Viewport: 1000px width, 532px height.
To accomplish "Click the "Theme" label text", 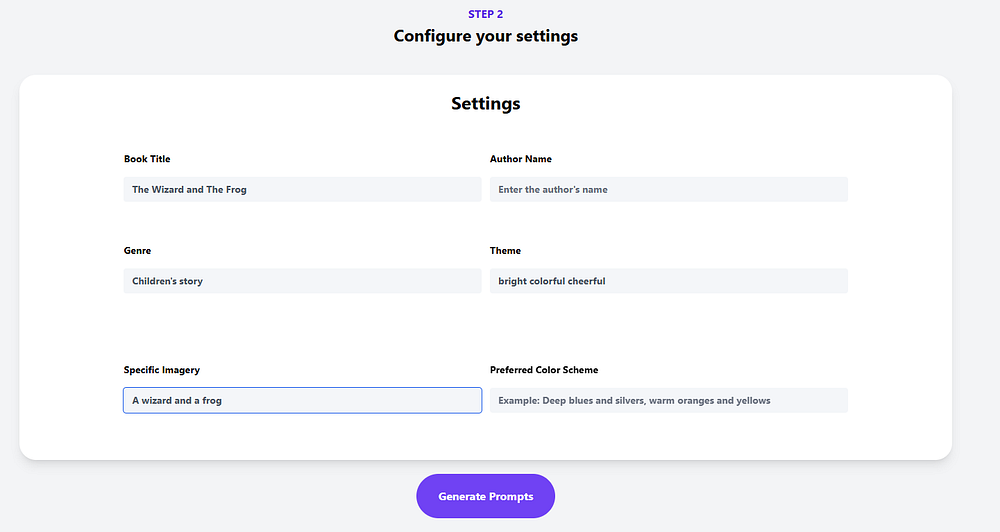I will 505,251.
